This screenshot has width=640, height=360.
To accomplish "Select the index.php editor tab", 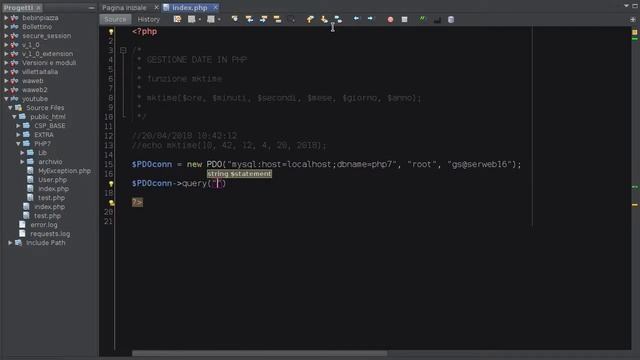I will point(189,8).
